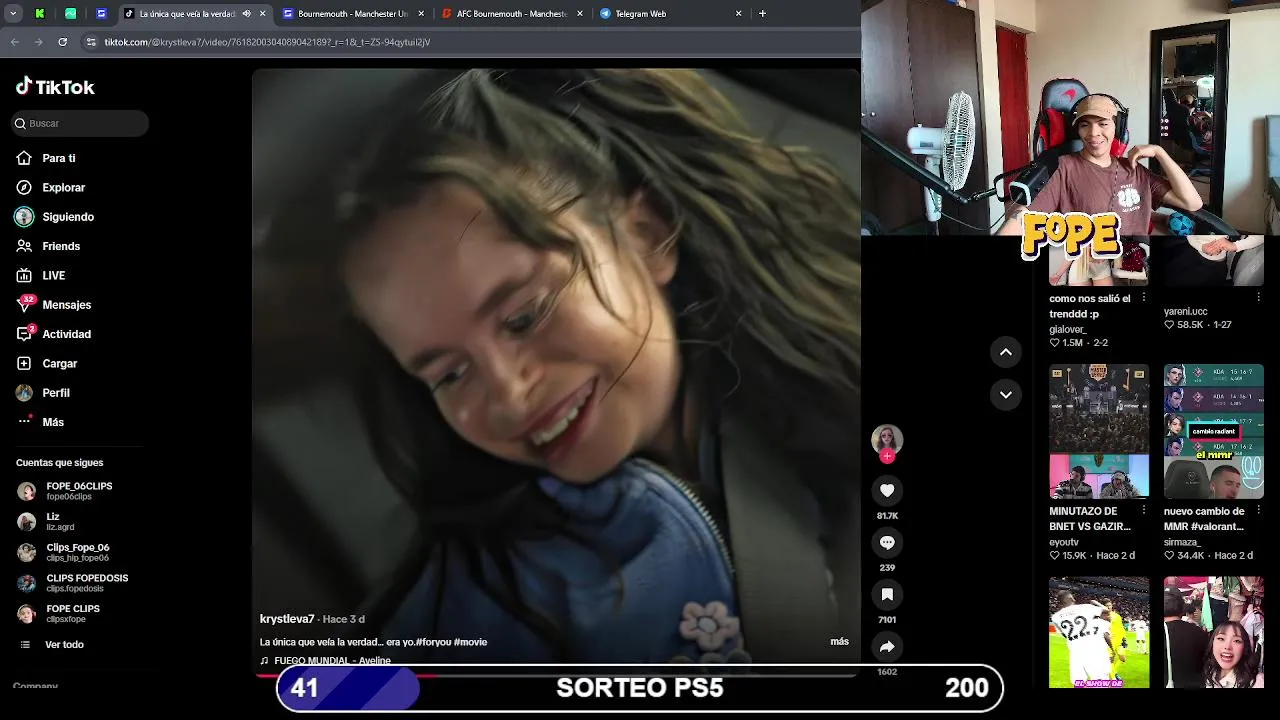Open nuevo cambio de MMR video thumbnail

pyautogui.click(x=1214, y=431)
